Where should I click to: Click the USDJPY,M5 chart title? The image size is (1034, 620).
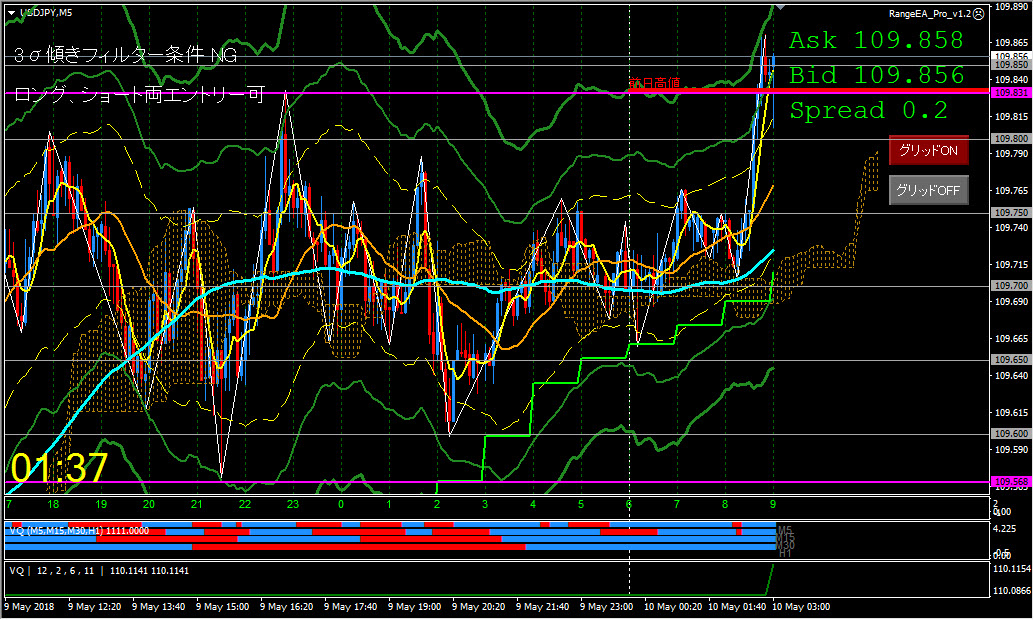pyautogui.click(x=46, y=13)
